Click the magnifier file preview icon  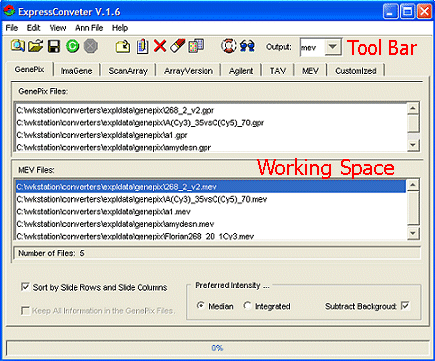point(17,46)
